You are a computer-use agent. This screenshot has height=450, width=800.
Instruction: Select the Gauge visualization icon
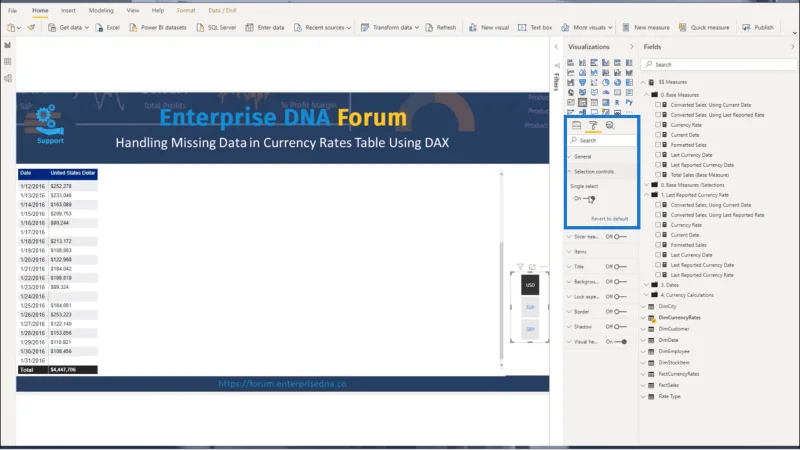[606, 92]
